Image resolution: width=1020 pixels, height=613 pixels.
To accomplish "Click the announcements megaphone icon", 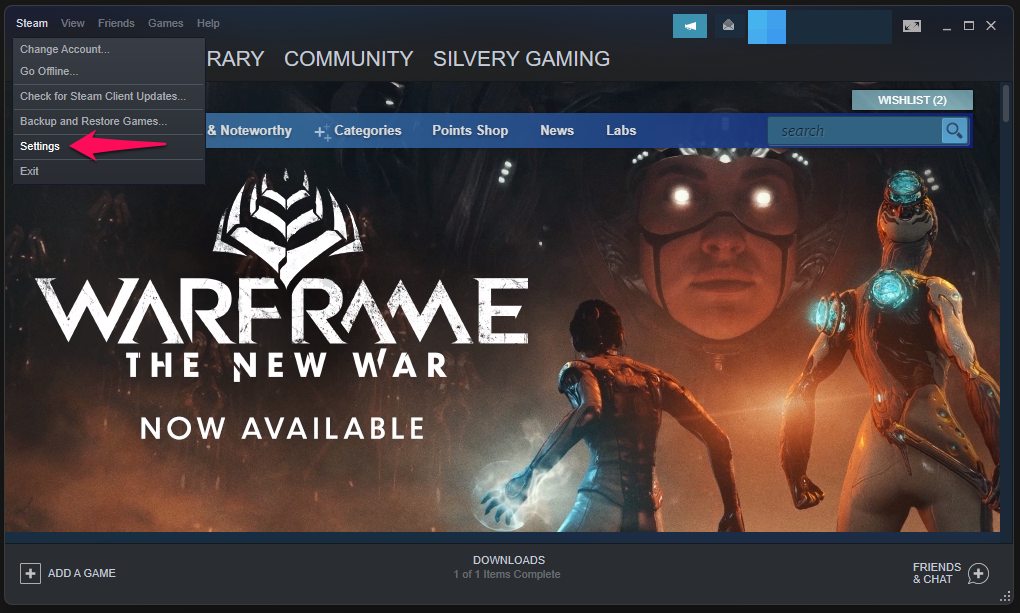I will (x=690, y=26).
